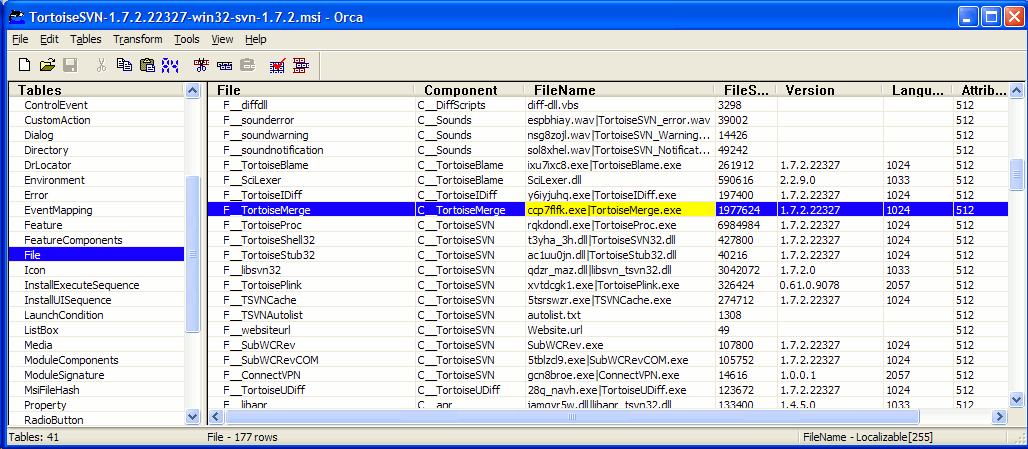Click the Tables list scroll up arrow
Viewport: 1028px width, 449px height.
click(193, 90)
